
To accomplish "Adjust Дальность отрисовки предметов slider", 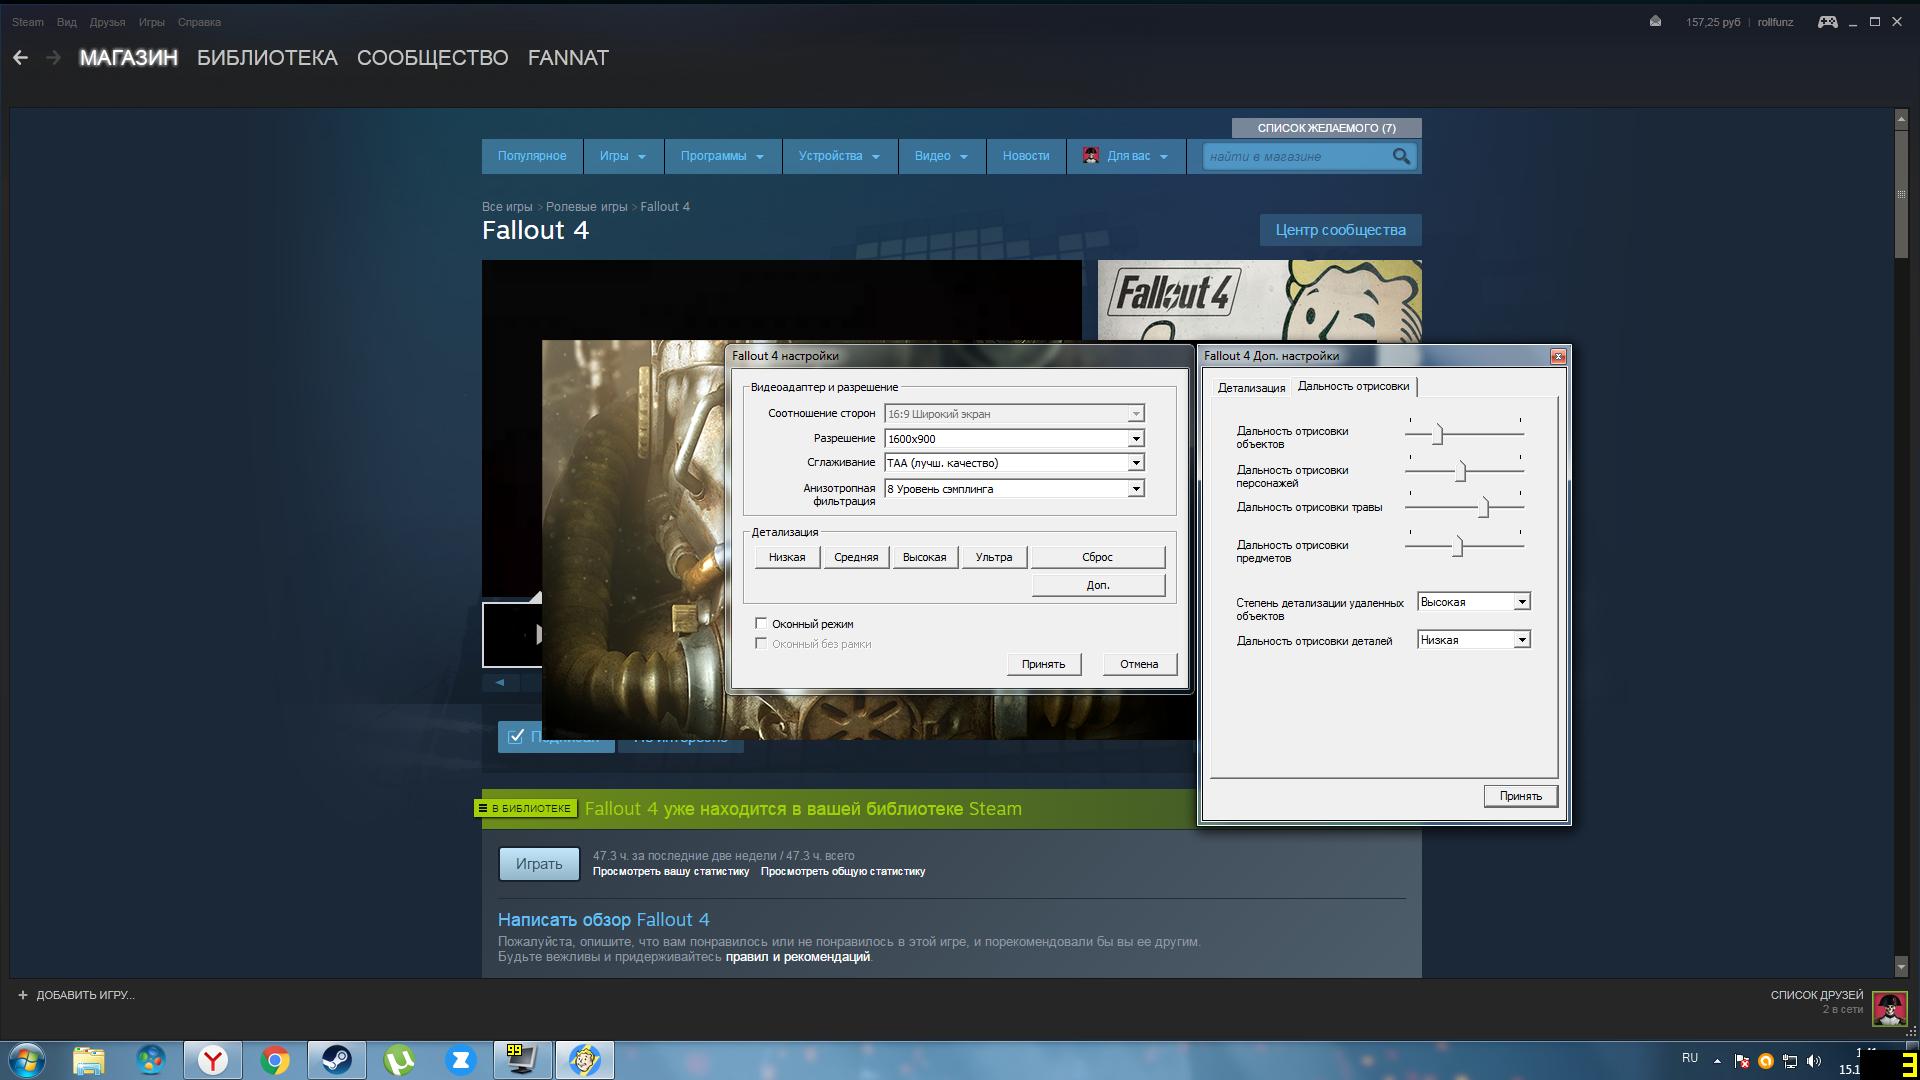I will [x=1458, y=546].
